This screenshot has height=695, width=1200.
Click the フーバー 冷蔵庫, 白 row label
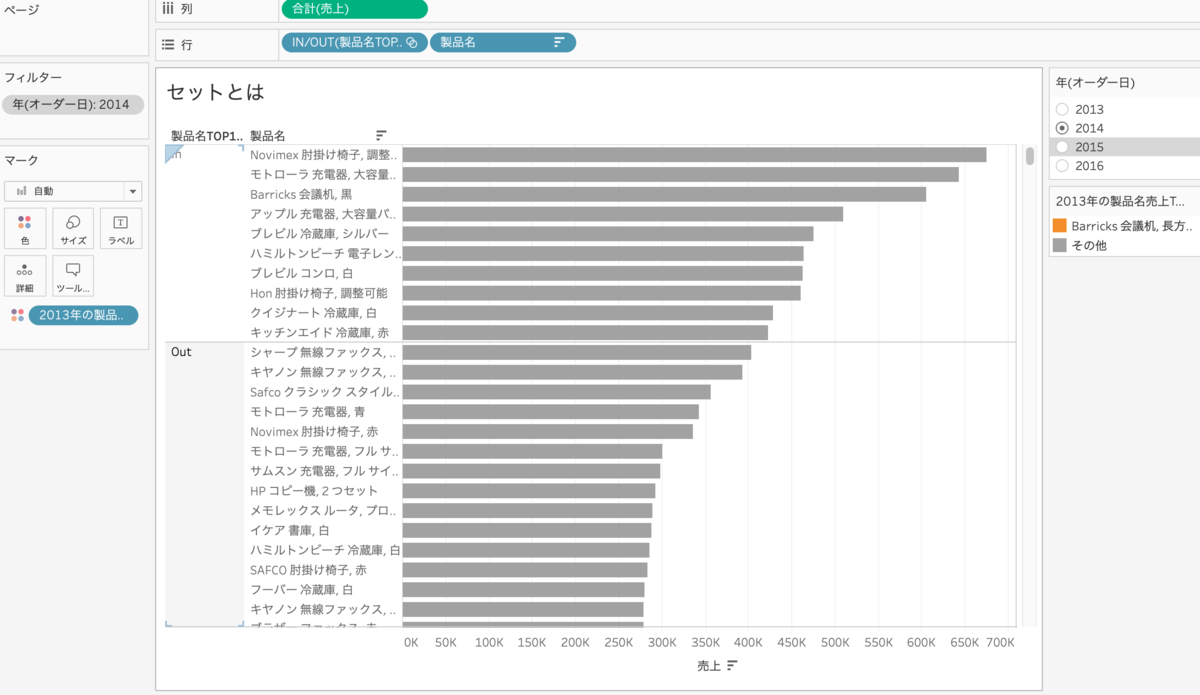(301, 590)
